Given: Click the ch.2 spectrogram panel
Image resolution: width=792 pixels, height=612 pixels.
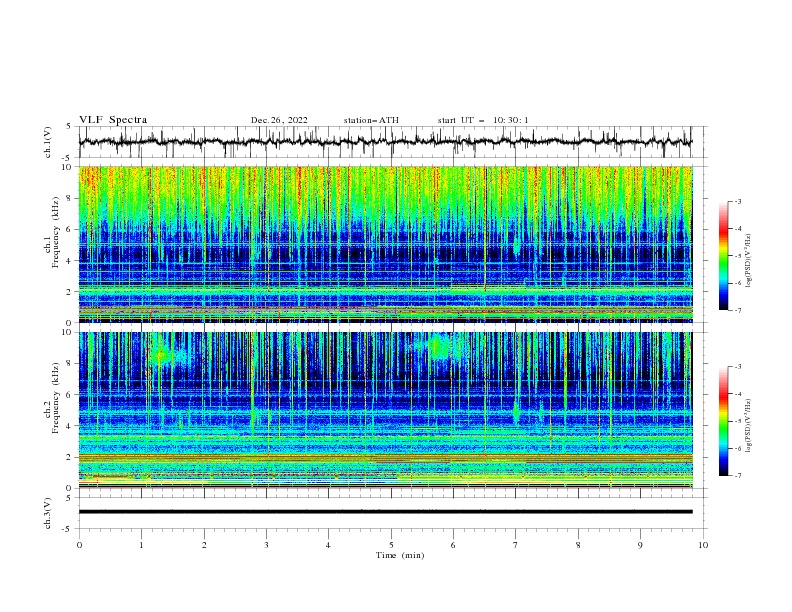Looking at the screenshot, I should [x=385, y=410].
